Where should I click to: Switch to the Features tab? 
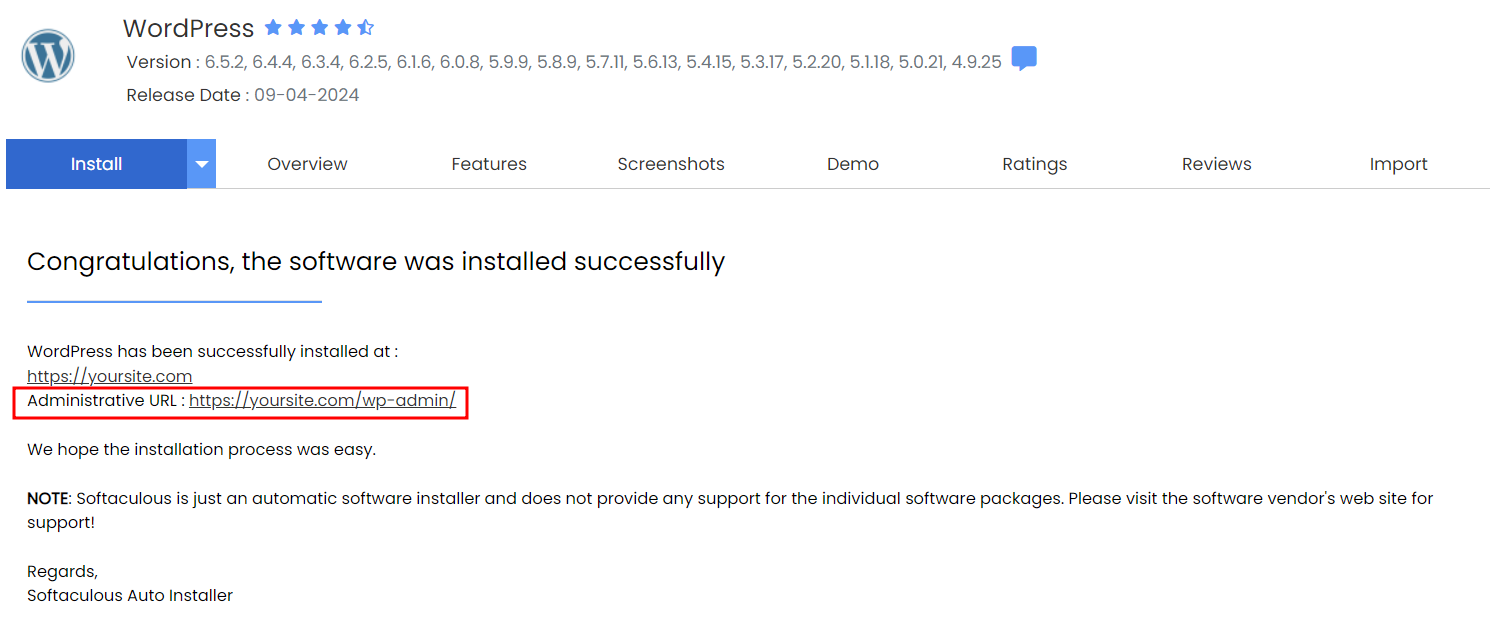coord(489,164)
